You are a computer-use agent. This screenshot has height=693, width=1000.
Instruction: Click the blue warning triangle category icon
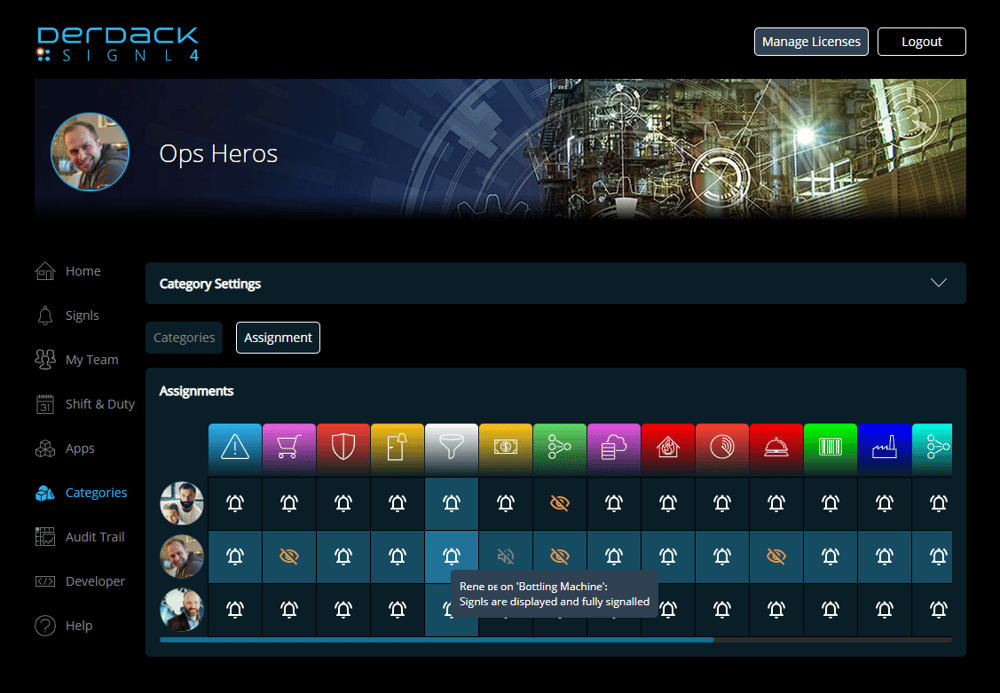(x=235, y=447)
